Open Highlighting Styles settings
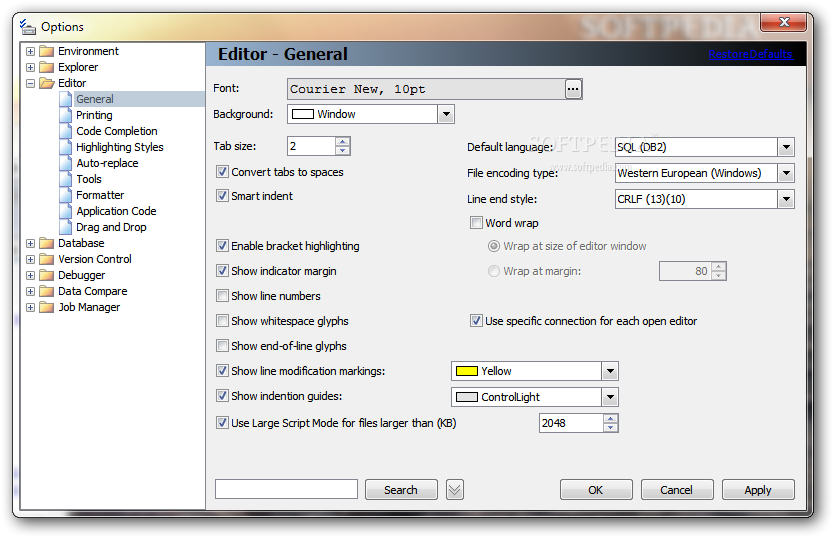834x538 pixels. [120, 147]
